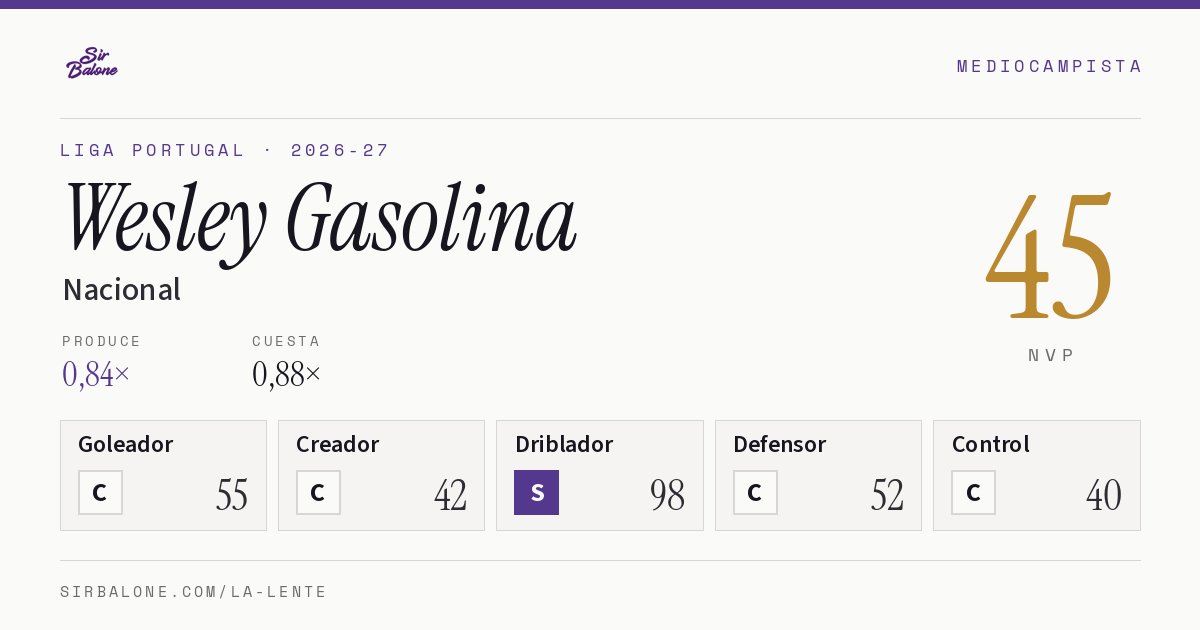The width and height of the screenshot is (1200, 630).
Task: Click Liga Portugal 2026-27 season label
Action: click(225, 150)
